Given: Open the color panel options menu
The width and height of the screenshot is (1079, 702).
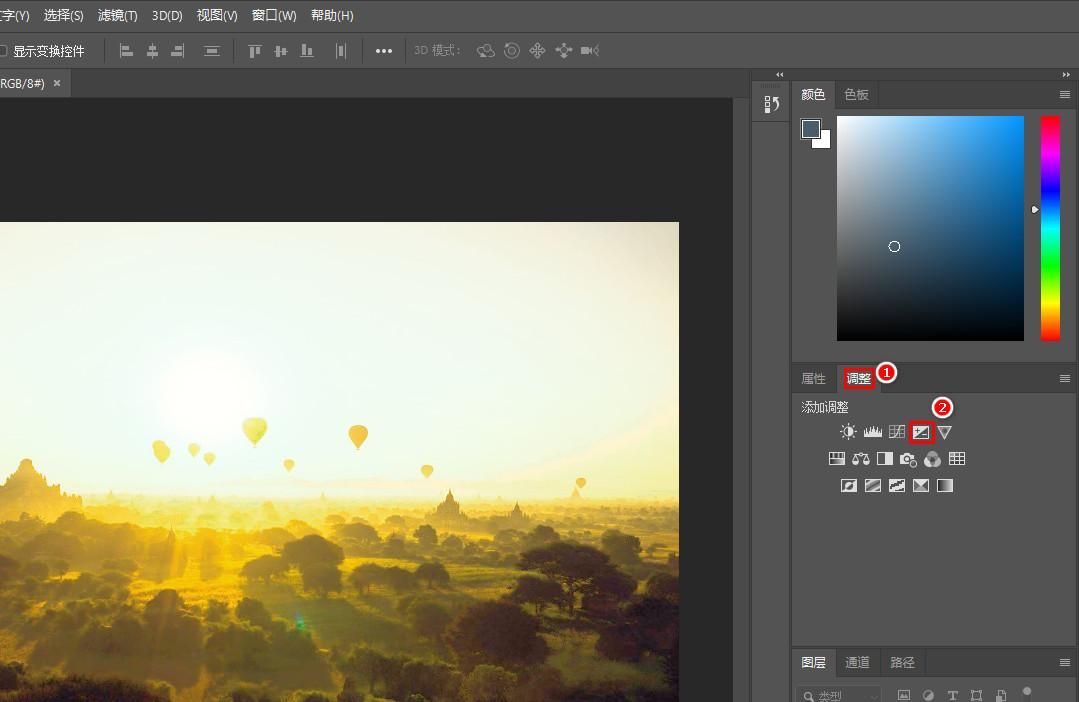Looking at the screenshot, I should 1065,94.
